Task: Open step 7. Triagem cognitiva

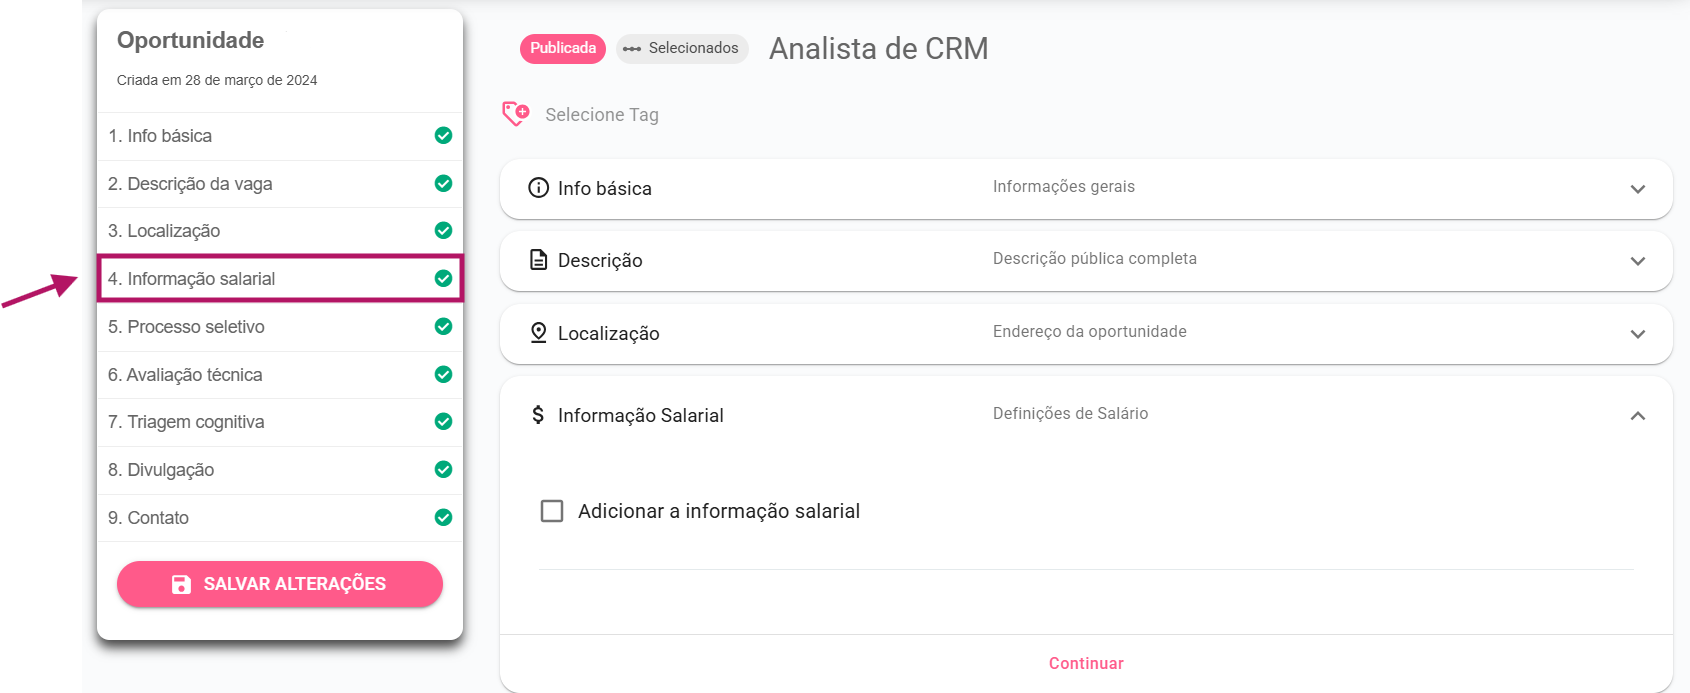Action: (187, 422)
